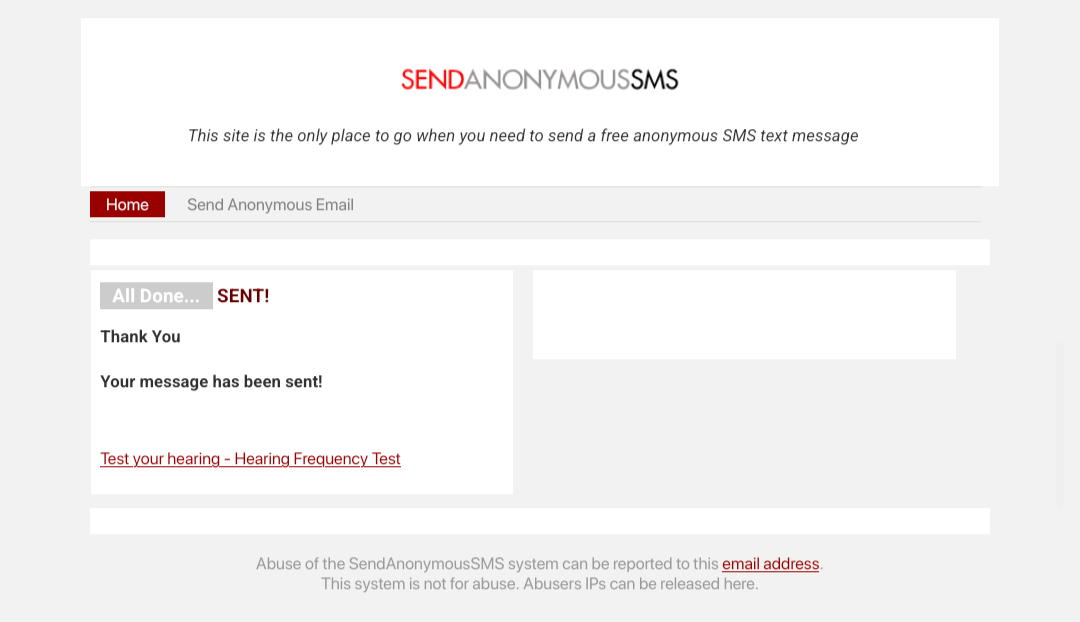This screenshot has height=622, width=1080.
Task: Click "This system is not for abuse" footer line
Action: (x=539, y=584)
